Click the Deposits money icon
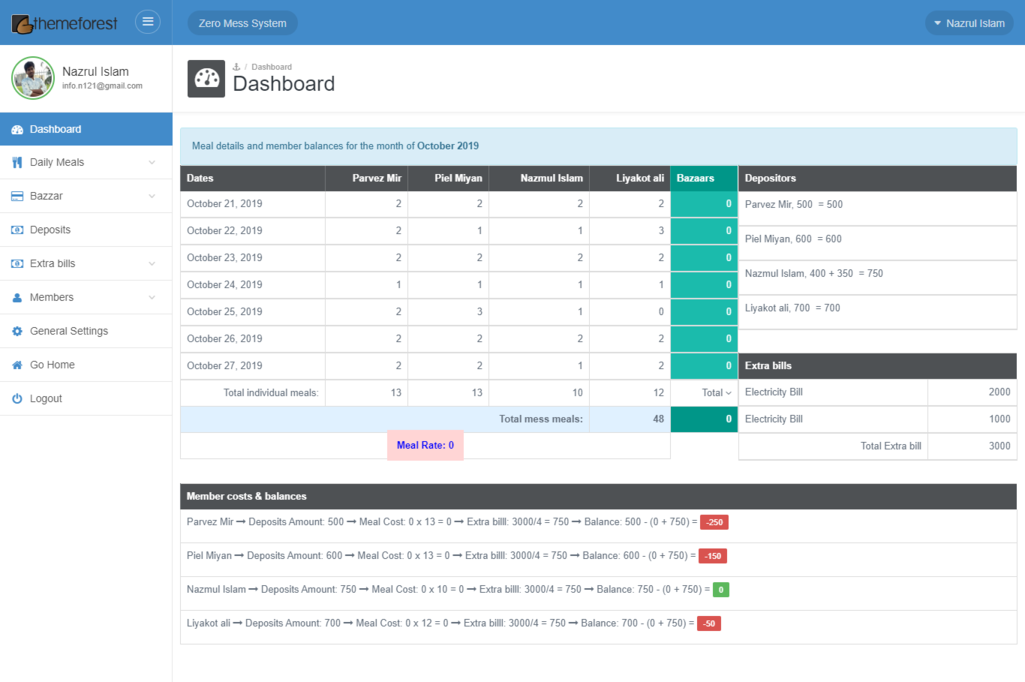Image resolution: width=1025 pixels, height=682 pixels. click(17, 230)
